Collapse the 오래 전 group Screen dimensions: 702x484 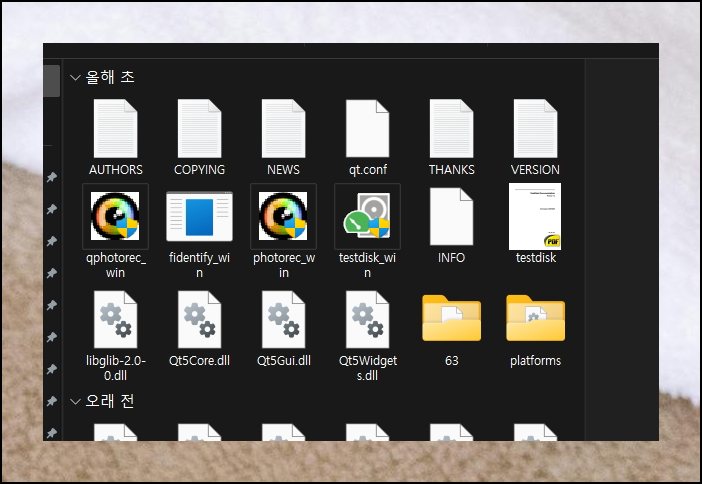pos(75,402)
